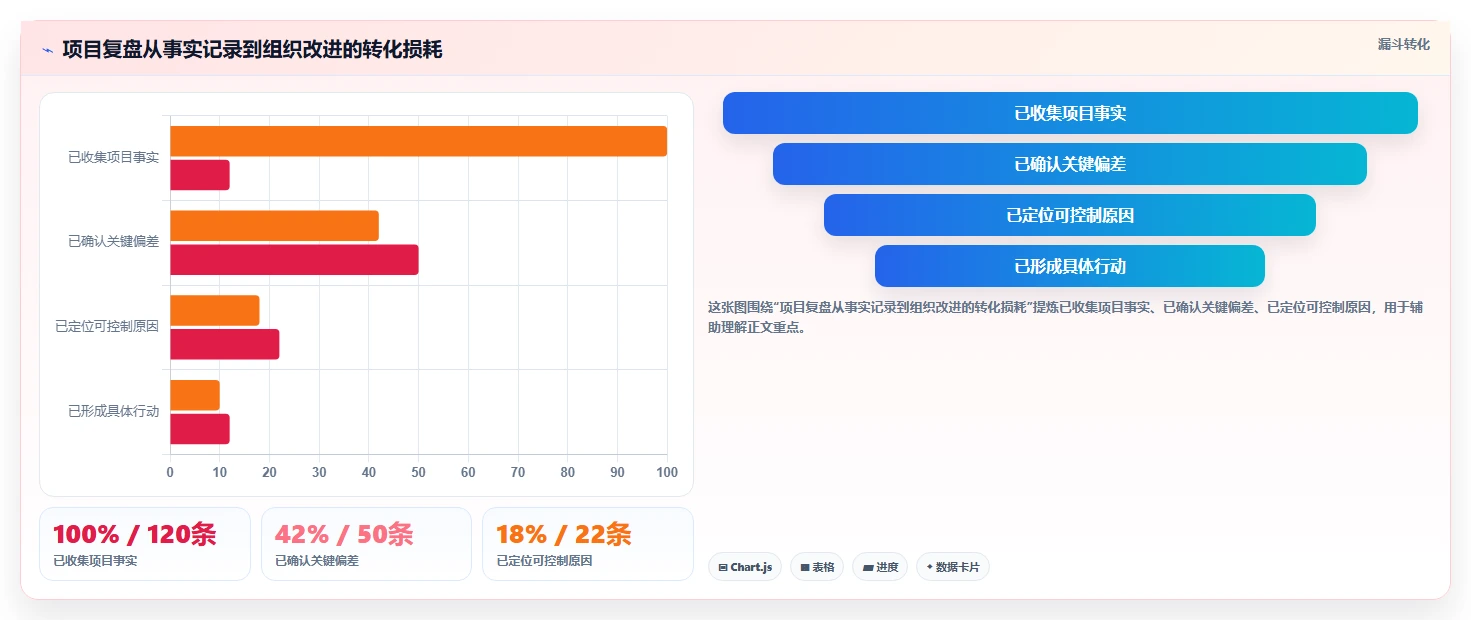Screen dimensions: 1471x620
Task: Open the 42% / 50条 stat card
Action: (x=366, y=544)
